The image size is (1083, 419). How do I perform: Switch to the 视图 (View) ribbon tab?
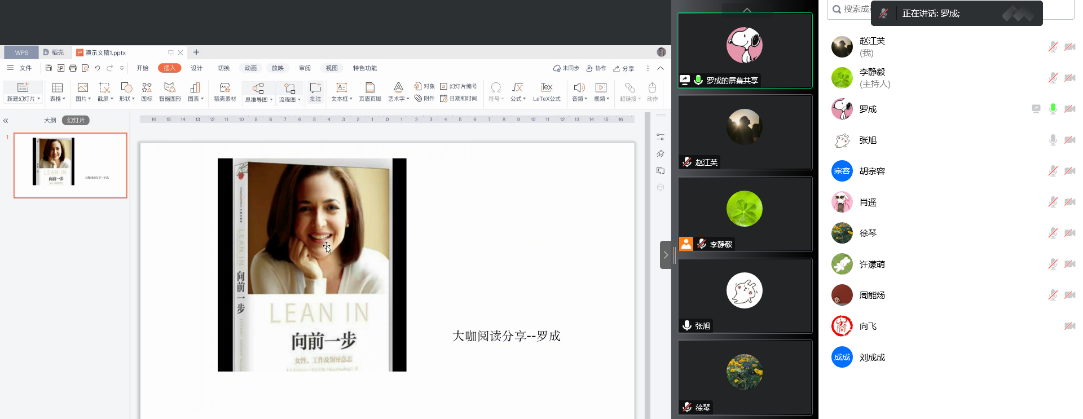(332, 68)
